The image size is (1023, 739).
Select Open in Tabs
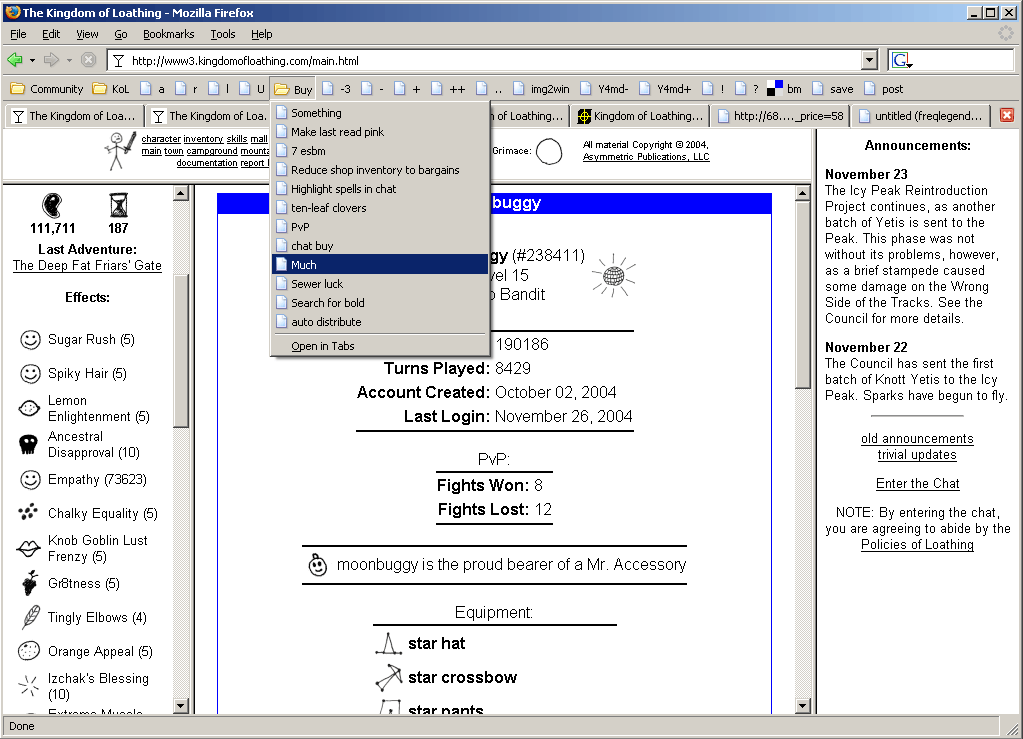[x=380, y=346]
